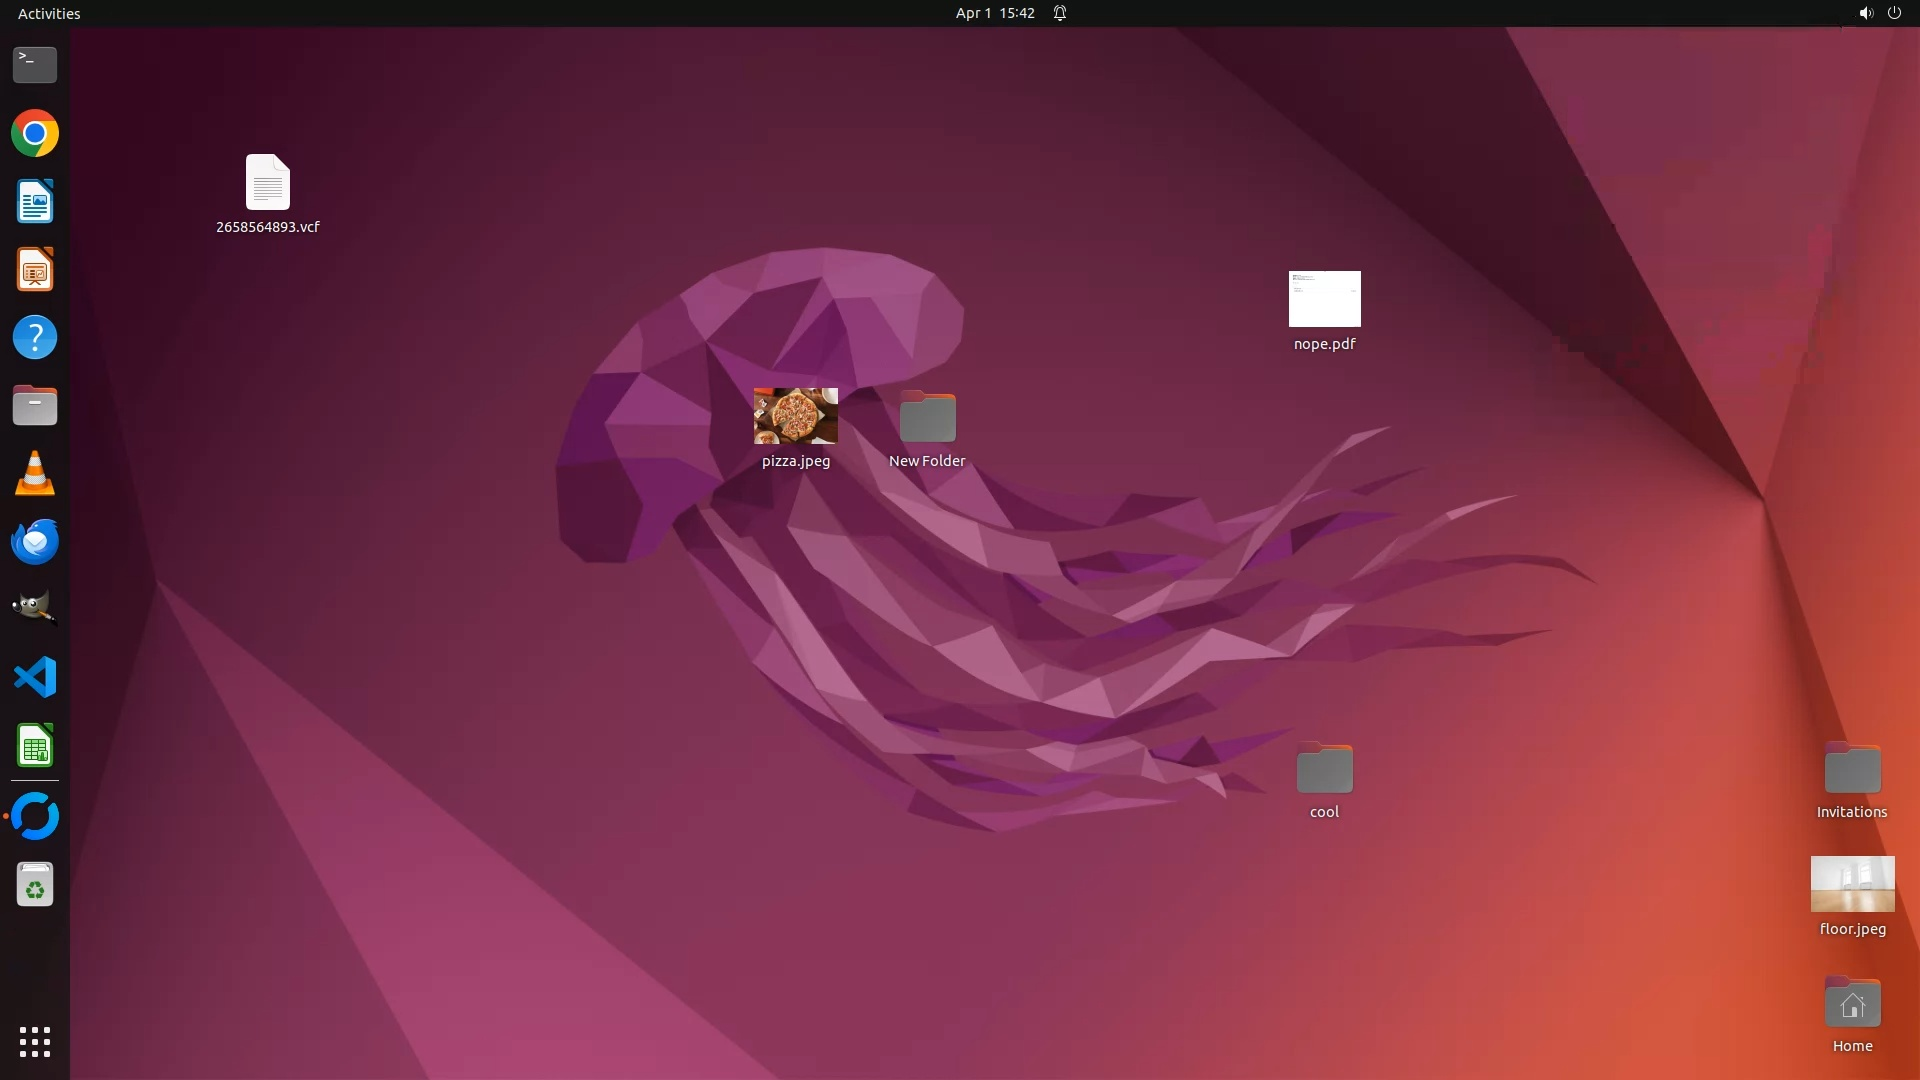This screenshot has width=1920, height=1080.
Task: Launch VLC media player
Action: coord(35,474)
